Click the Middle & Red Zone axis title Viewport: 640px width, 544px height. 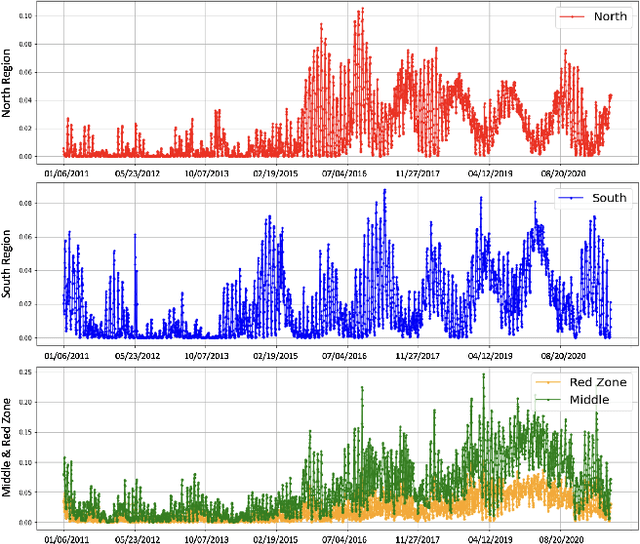tap(8, 444)
